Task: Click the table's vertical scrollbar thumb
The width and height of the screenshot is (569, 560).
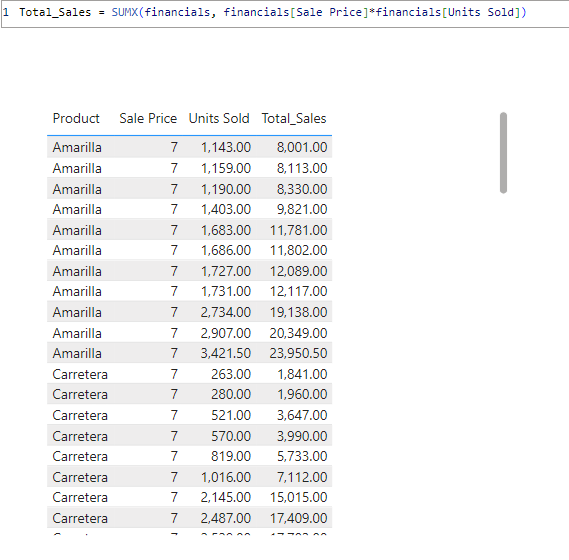Action: [x=503, y=153]
